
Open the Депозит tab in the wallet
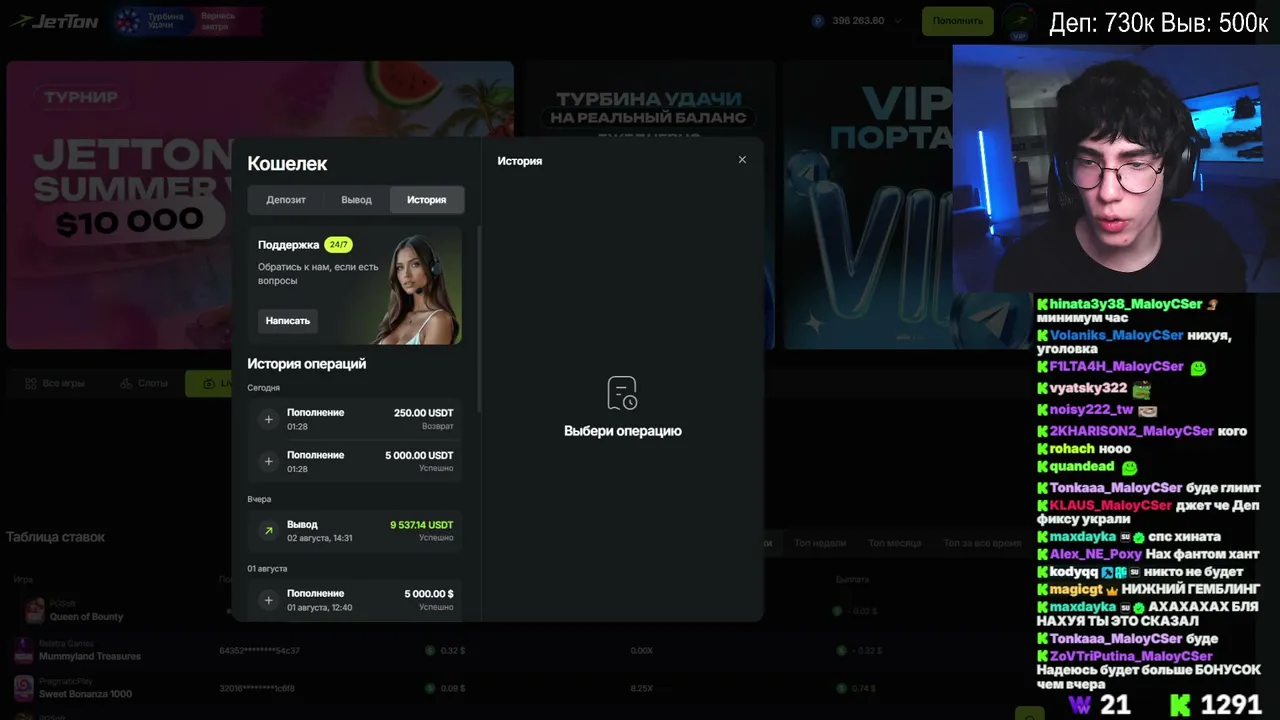[286, 200]
